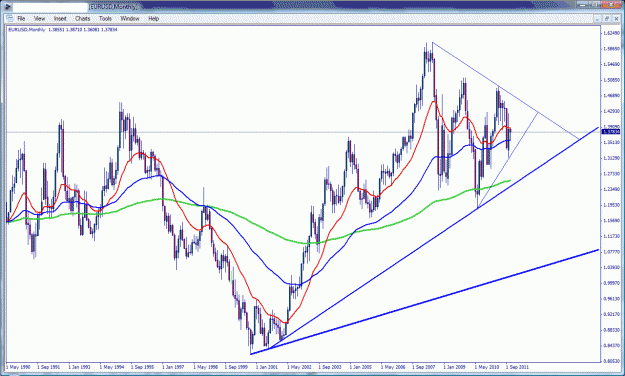Open the Tools menu
The height and width of the screenshot is (376, 625).
pos(105,18)
